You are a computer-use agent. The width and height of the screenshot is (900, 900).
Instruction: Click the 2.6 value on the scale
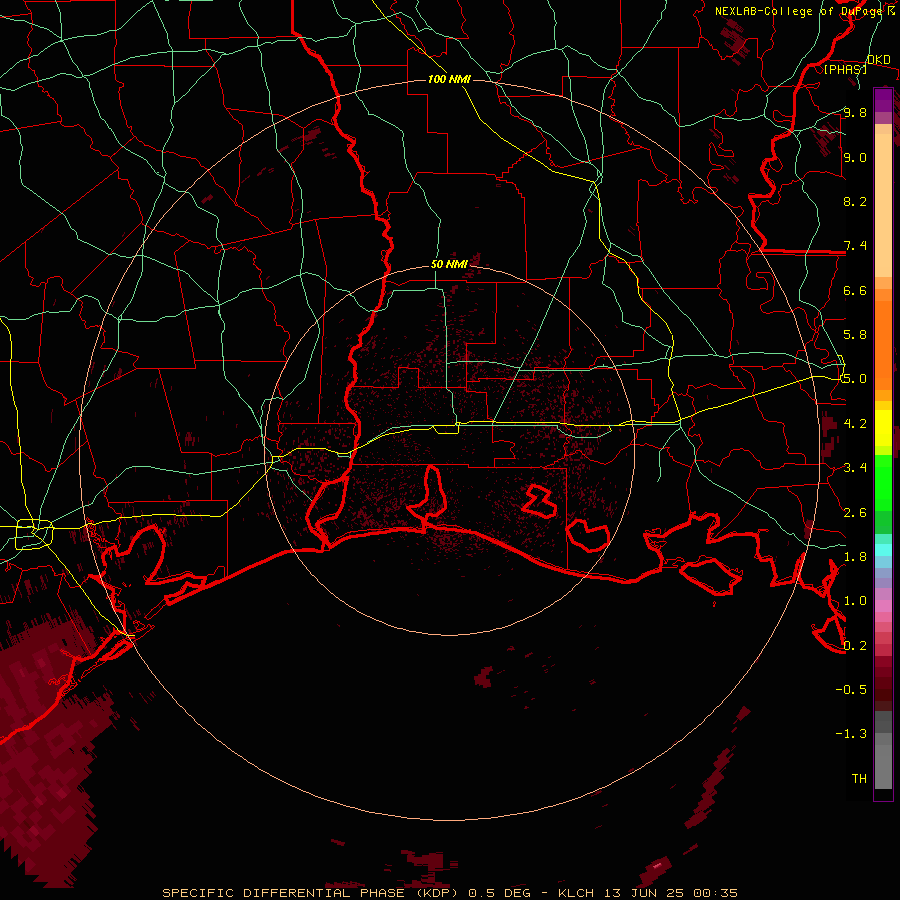pyautogui.click(x=855, y=513)
